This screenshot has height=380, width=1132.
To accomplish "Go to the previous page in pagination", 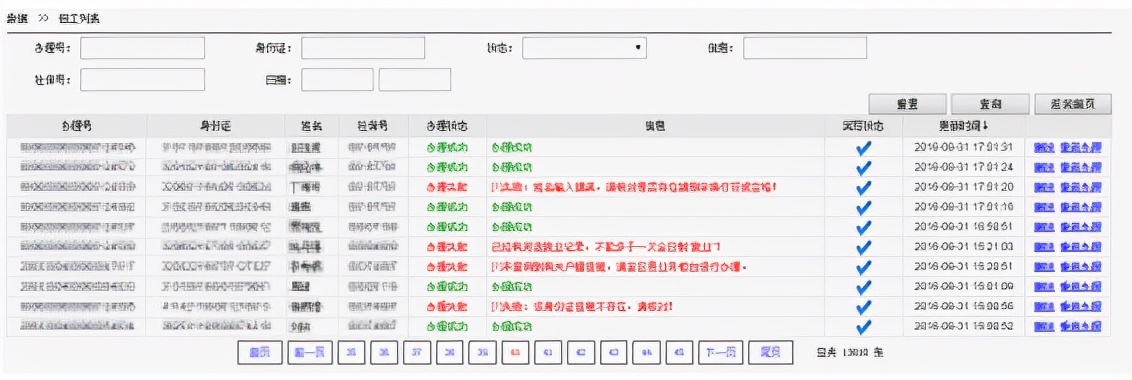I will point(310,353).
